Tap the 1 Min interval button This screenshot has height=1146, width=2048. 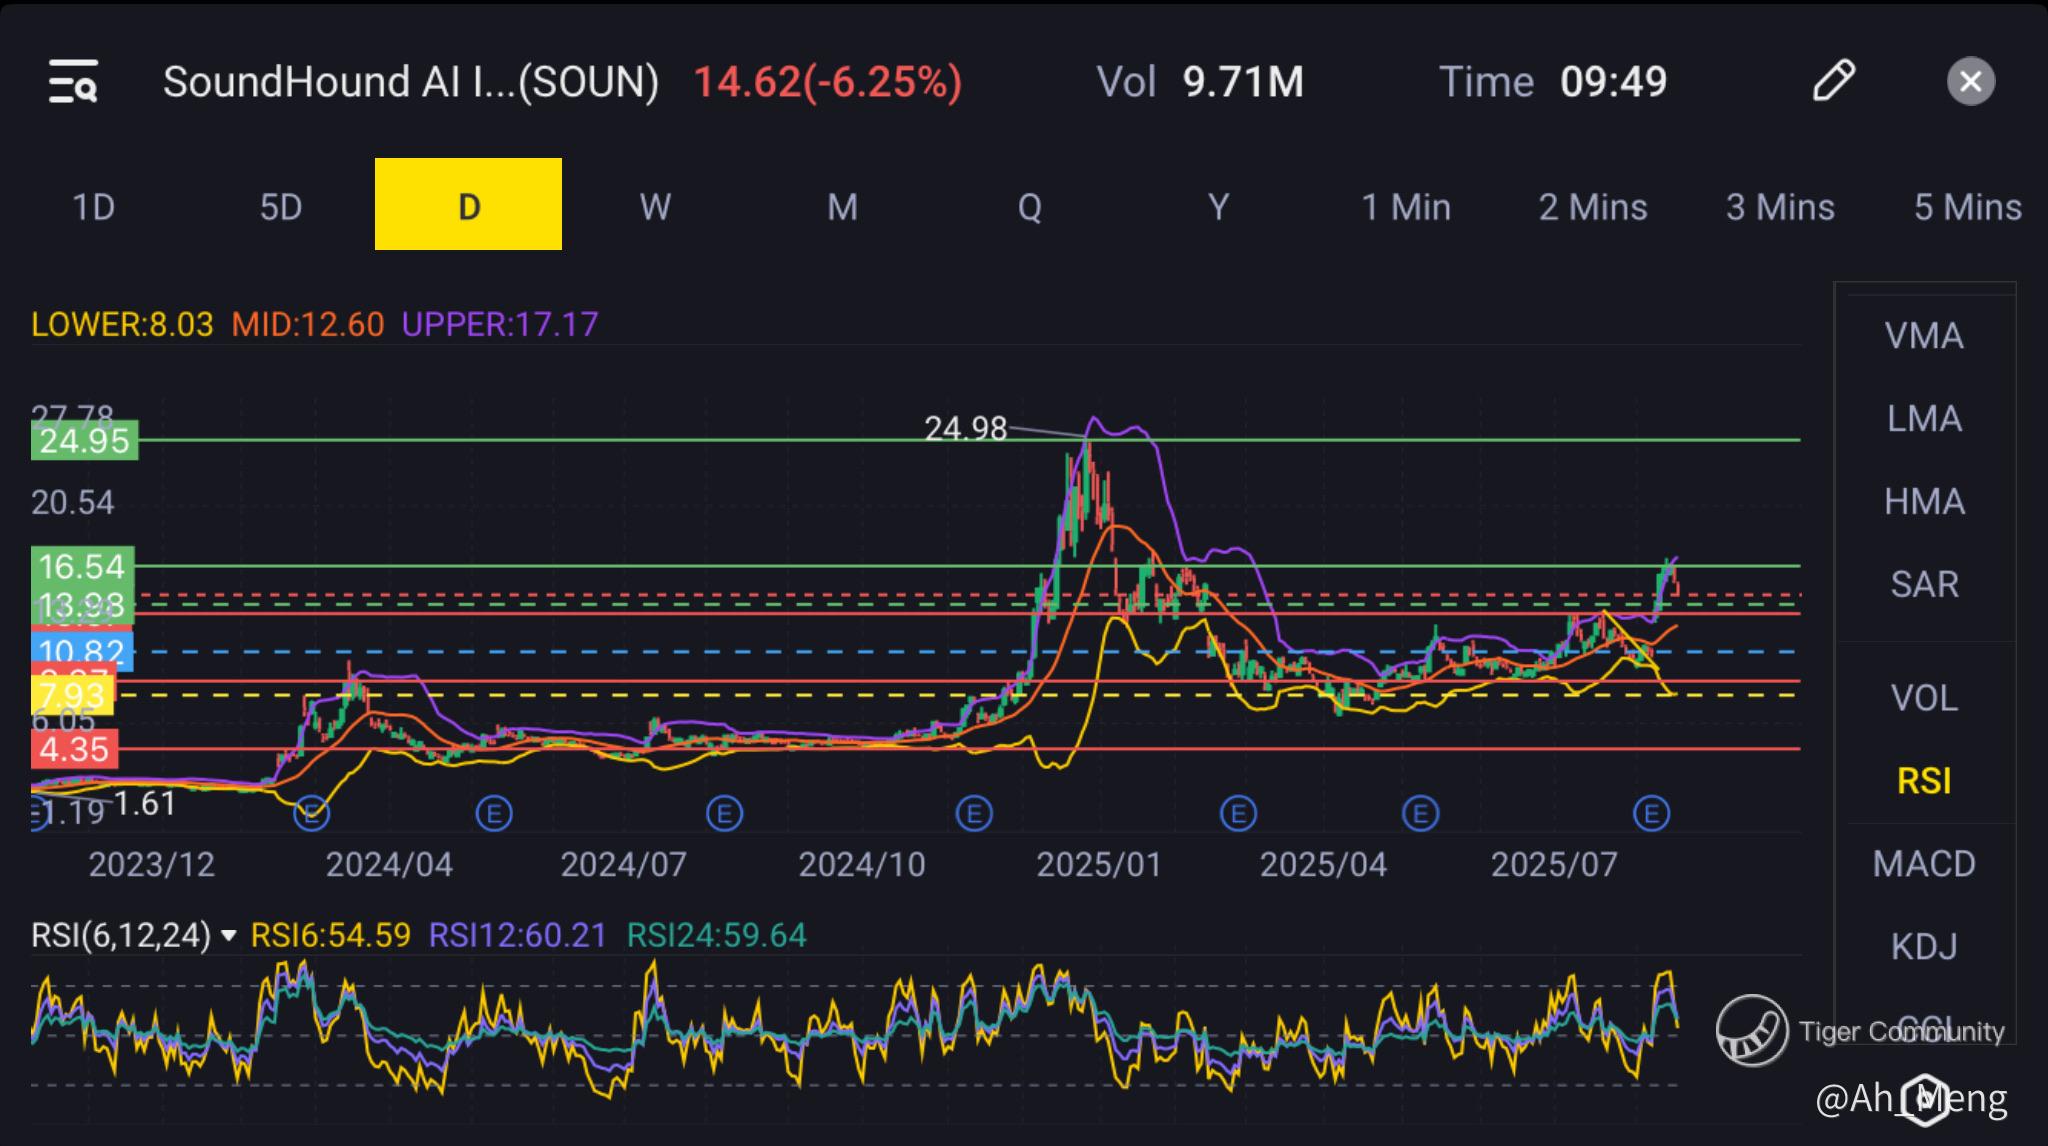point(1405,207)
